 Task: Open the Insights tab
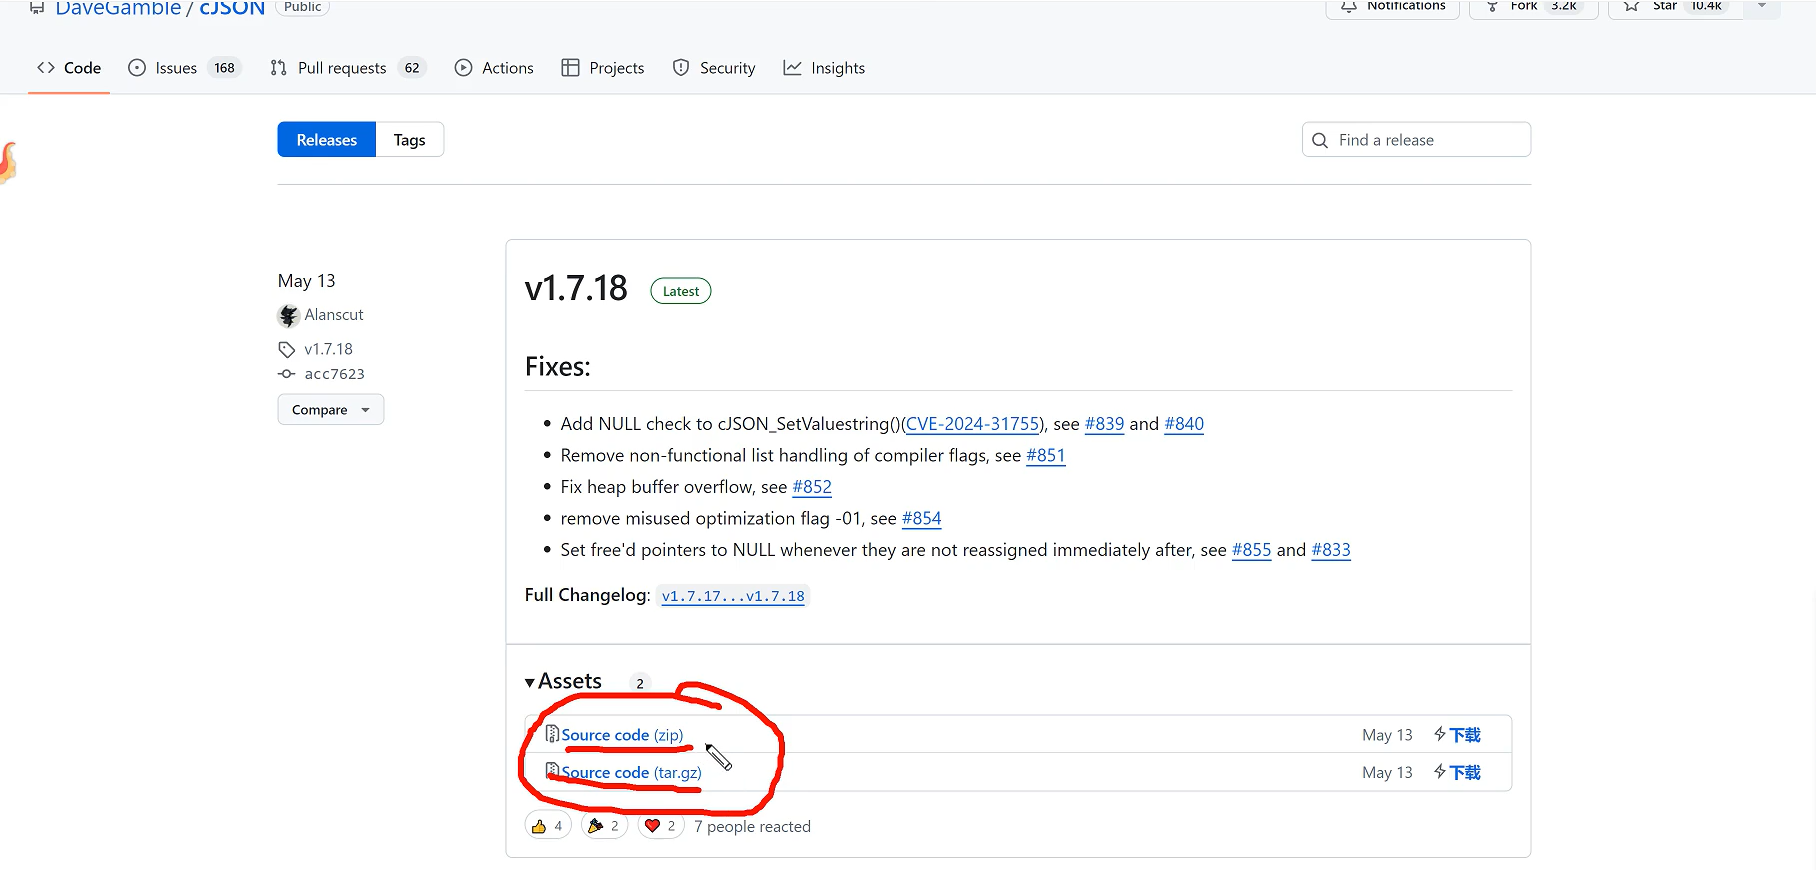(x=824, y=68)
